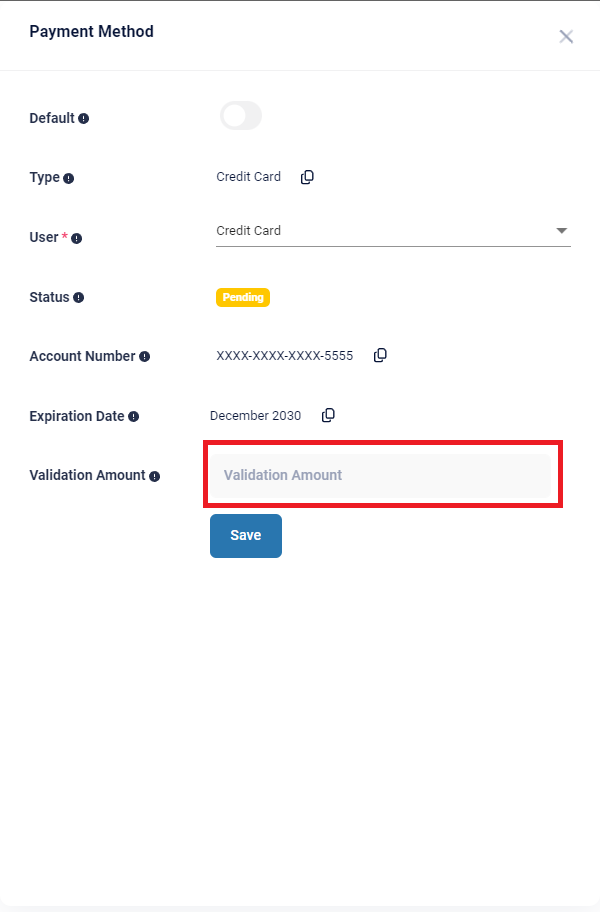Copy the account number XXXX-XXXX-XXXX-5555
600x912 pixels.
point(380,355)
